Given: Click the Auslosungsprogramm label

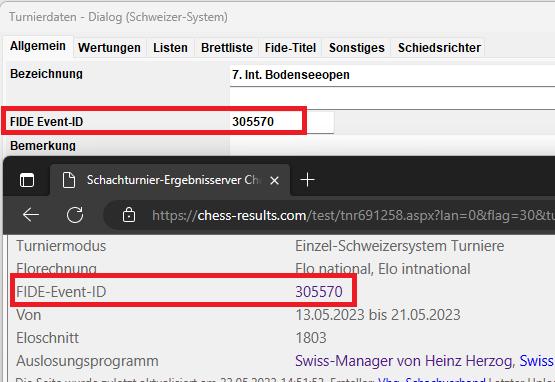Looking at the screenshot, I should click(x=87, y=361).
